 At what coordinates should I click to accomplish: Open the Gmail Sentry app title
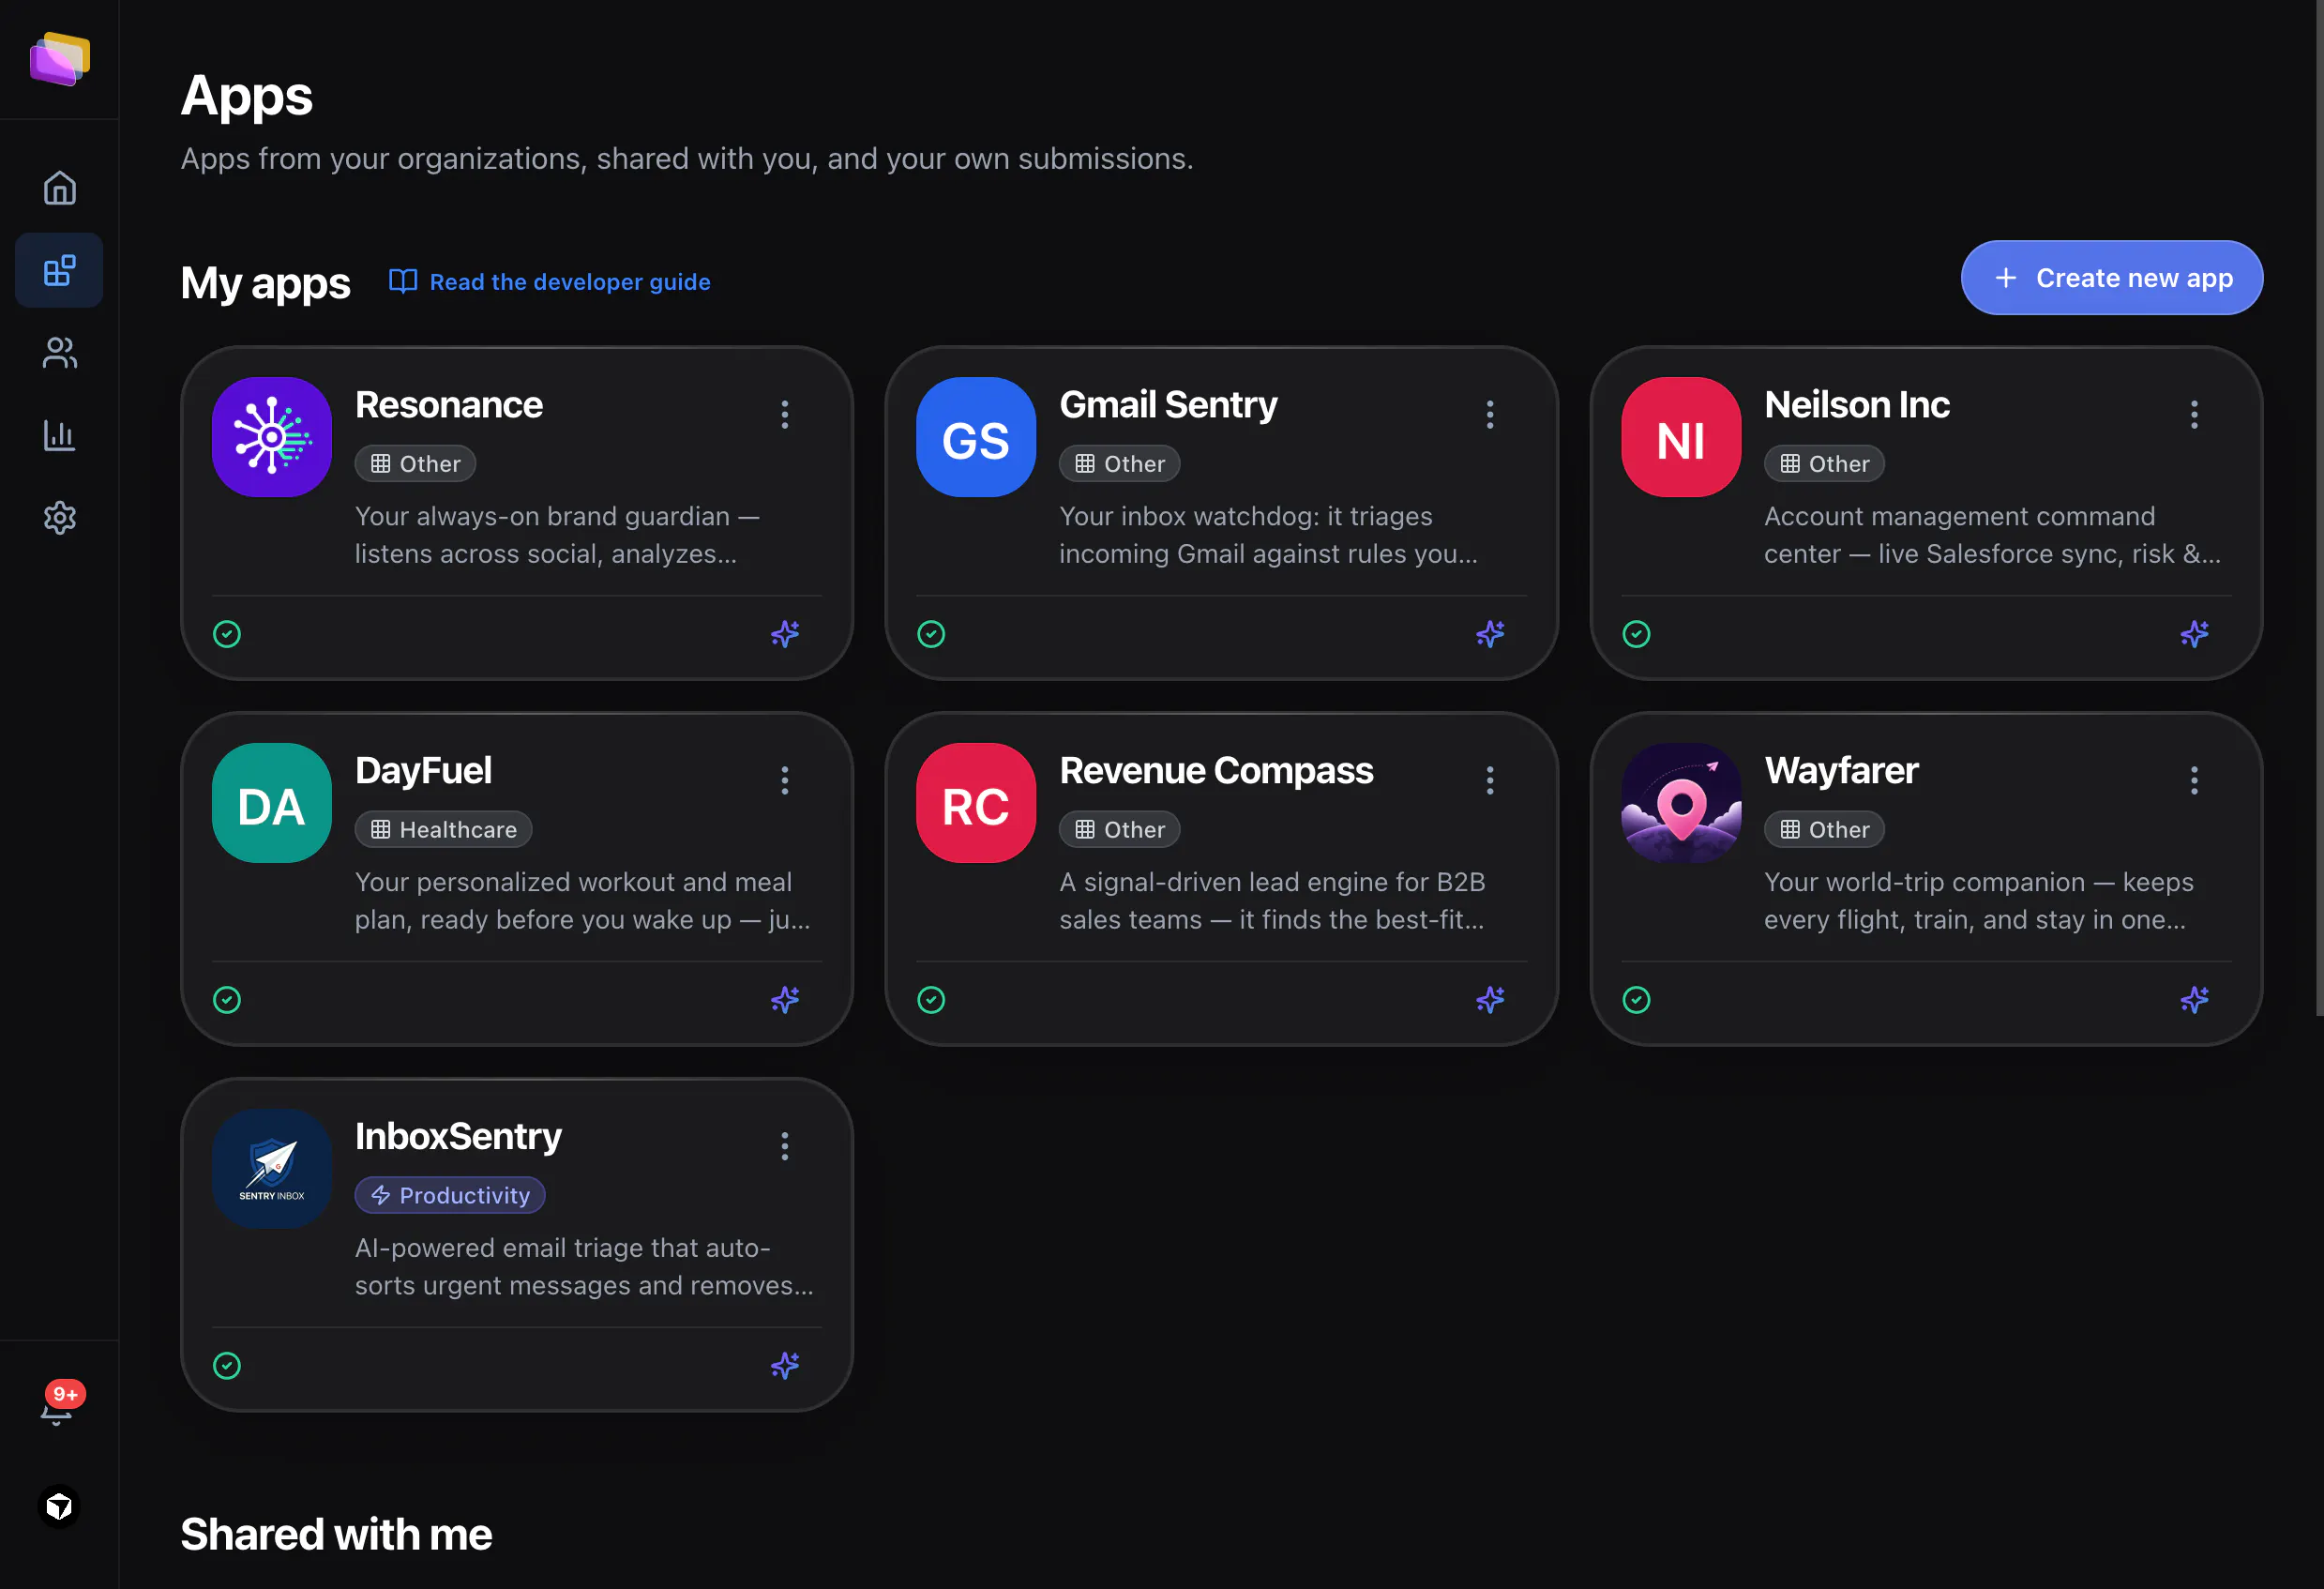[1168, 405]
